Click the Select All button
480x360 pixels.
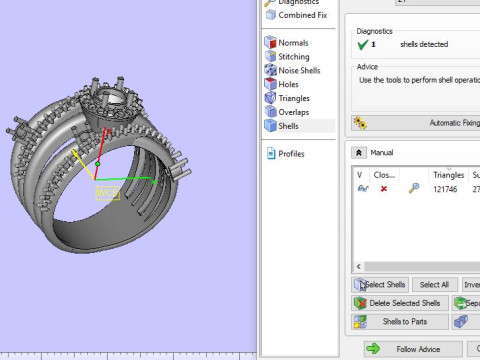(x=435, y=285)
